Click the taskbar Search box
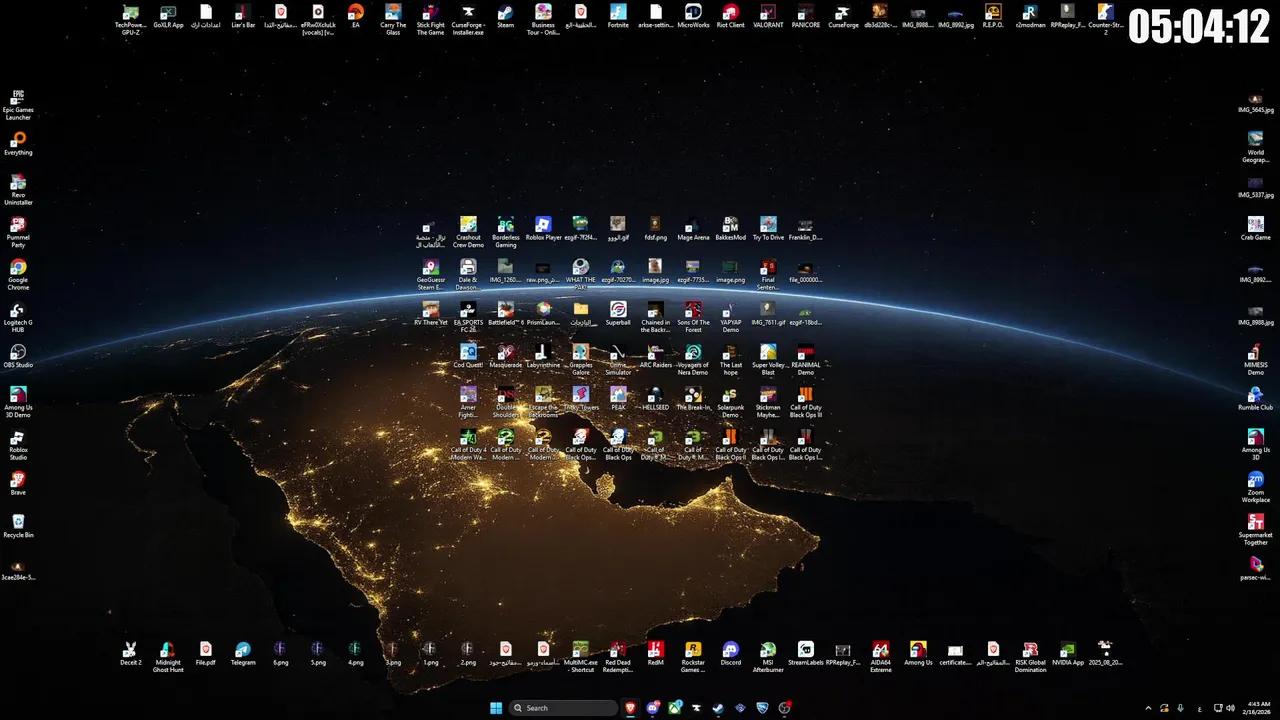The image size is (1280, 720). pos(564,708)
